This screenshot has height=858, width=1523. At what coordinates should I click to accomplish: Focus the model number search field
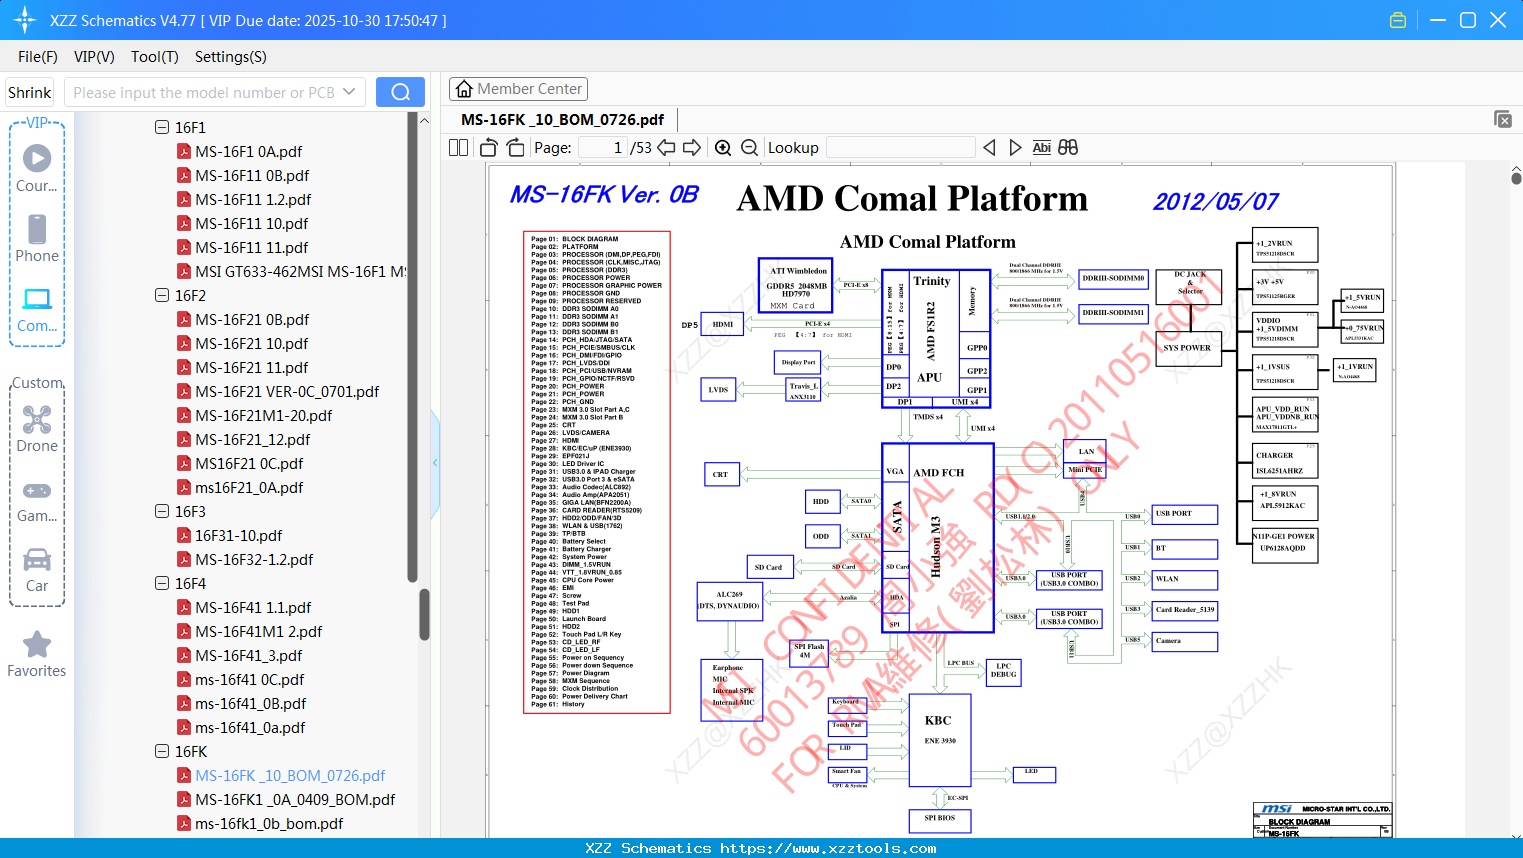pyautogui.click(x=205, y=92)
